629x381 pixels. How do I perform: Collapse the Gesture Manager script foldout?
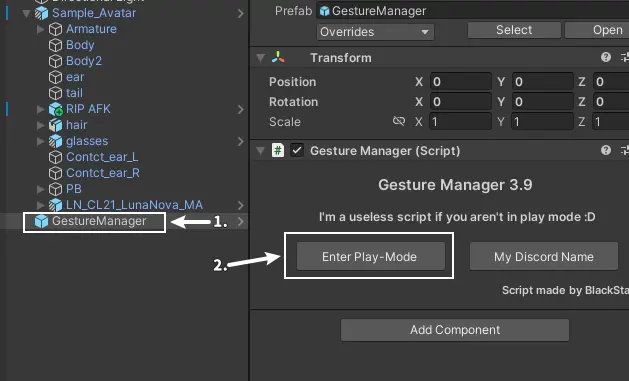(260, 151)
